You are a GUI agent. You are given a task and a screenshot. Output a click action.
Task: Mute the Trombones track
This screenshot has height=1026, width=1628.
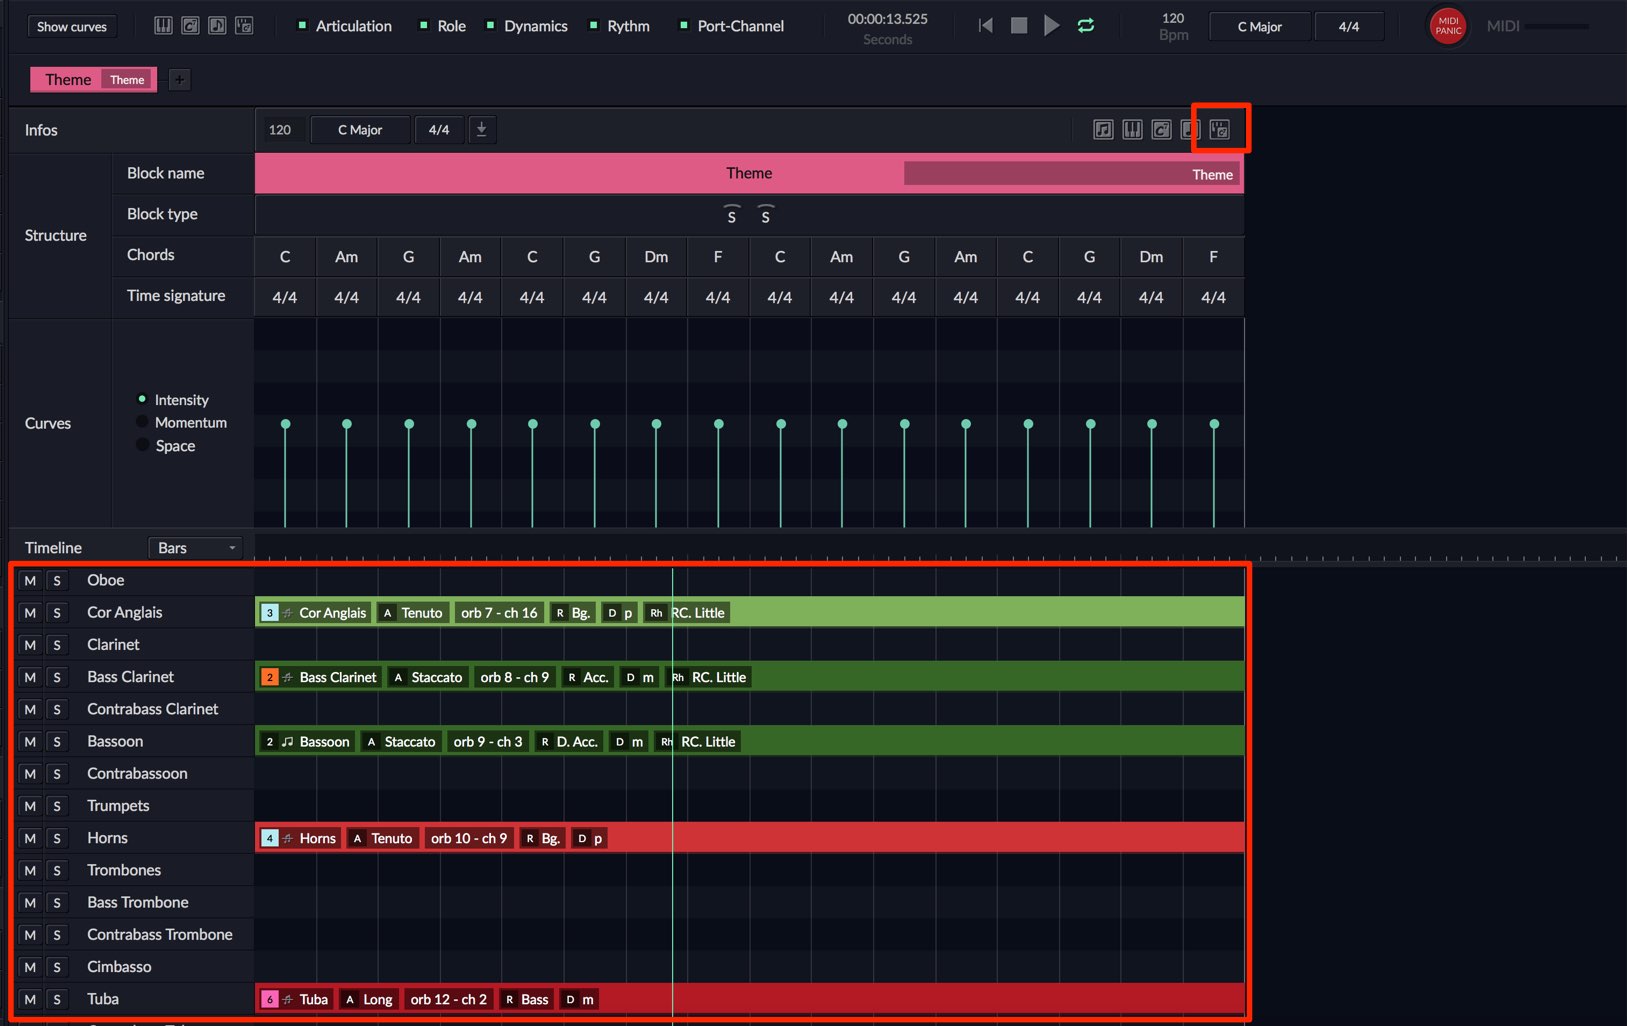[30, 870]
